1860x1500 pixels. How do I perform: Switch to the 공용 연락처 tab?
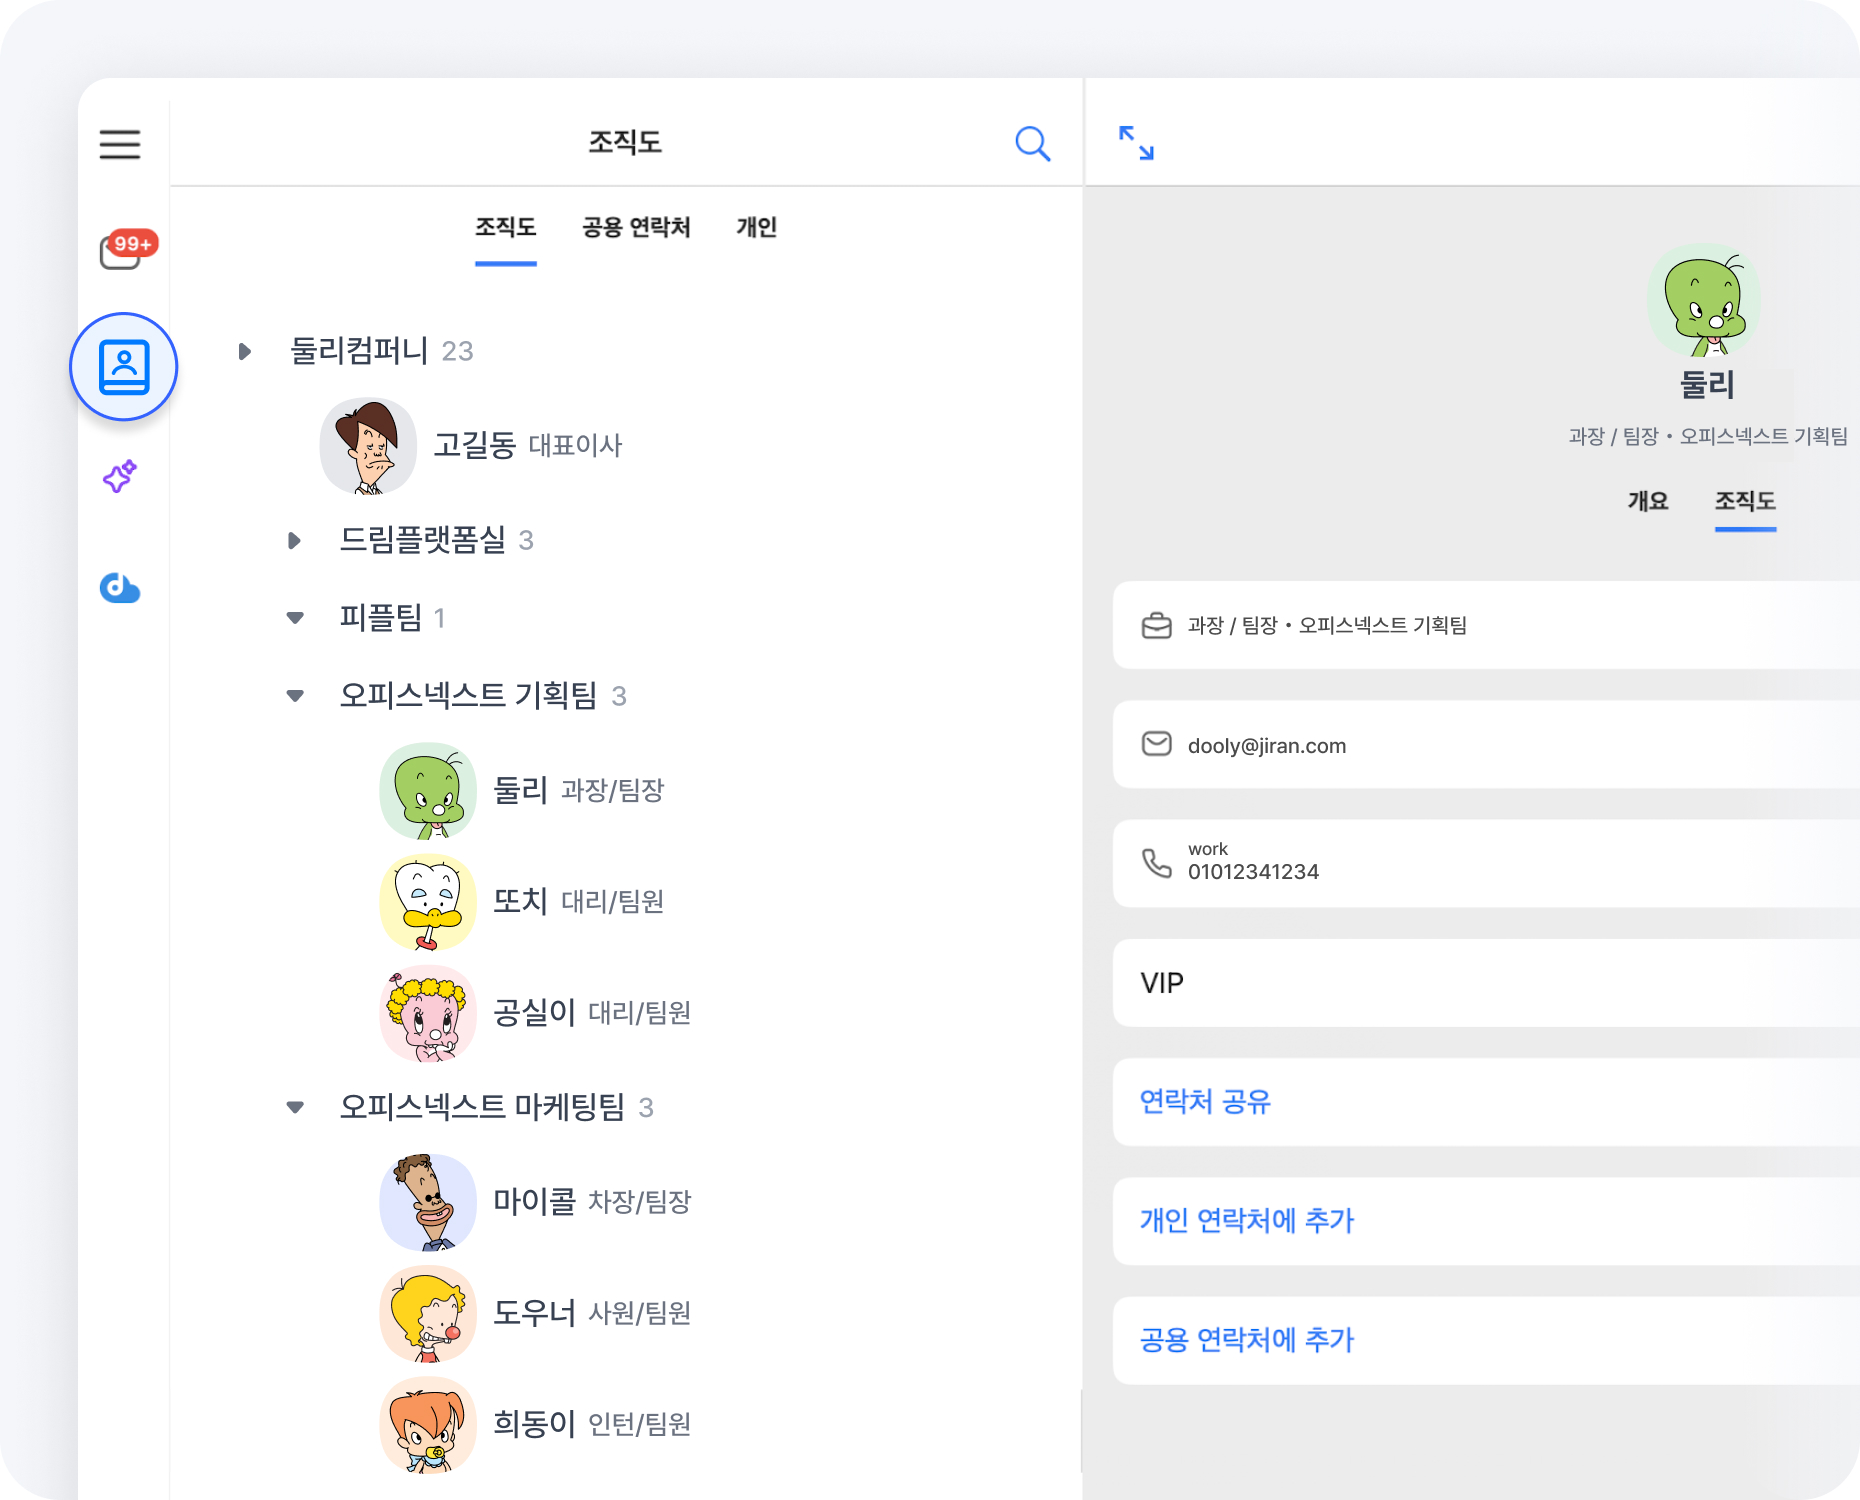tap(637, 228)
